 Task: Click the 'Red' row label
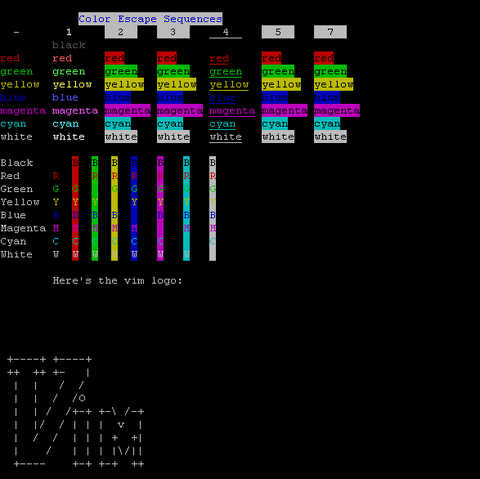point(10,176)
